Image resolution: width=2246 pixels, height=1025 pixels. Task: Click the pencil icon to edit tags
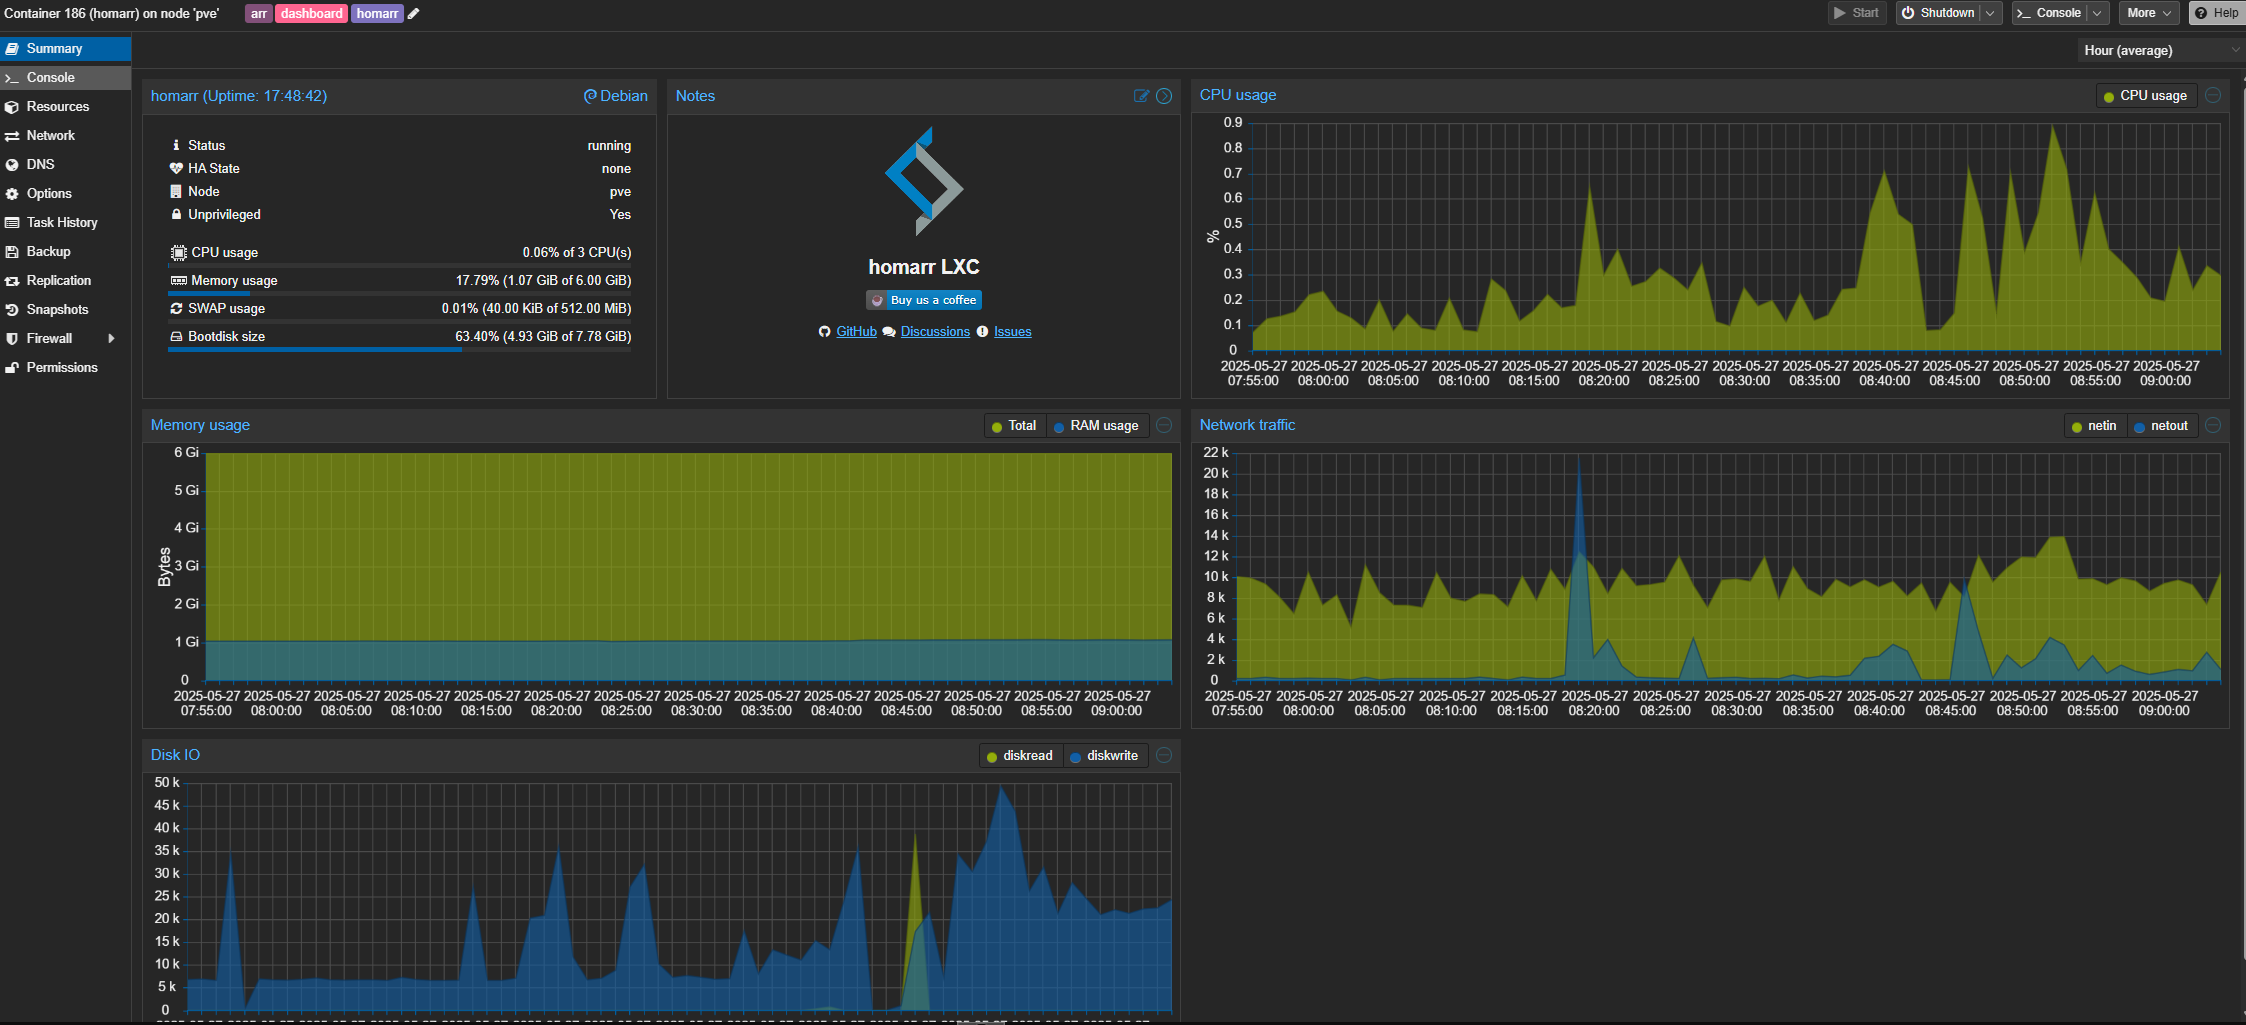pyautogui.click(x=413, y=13)
